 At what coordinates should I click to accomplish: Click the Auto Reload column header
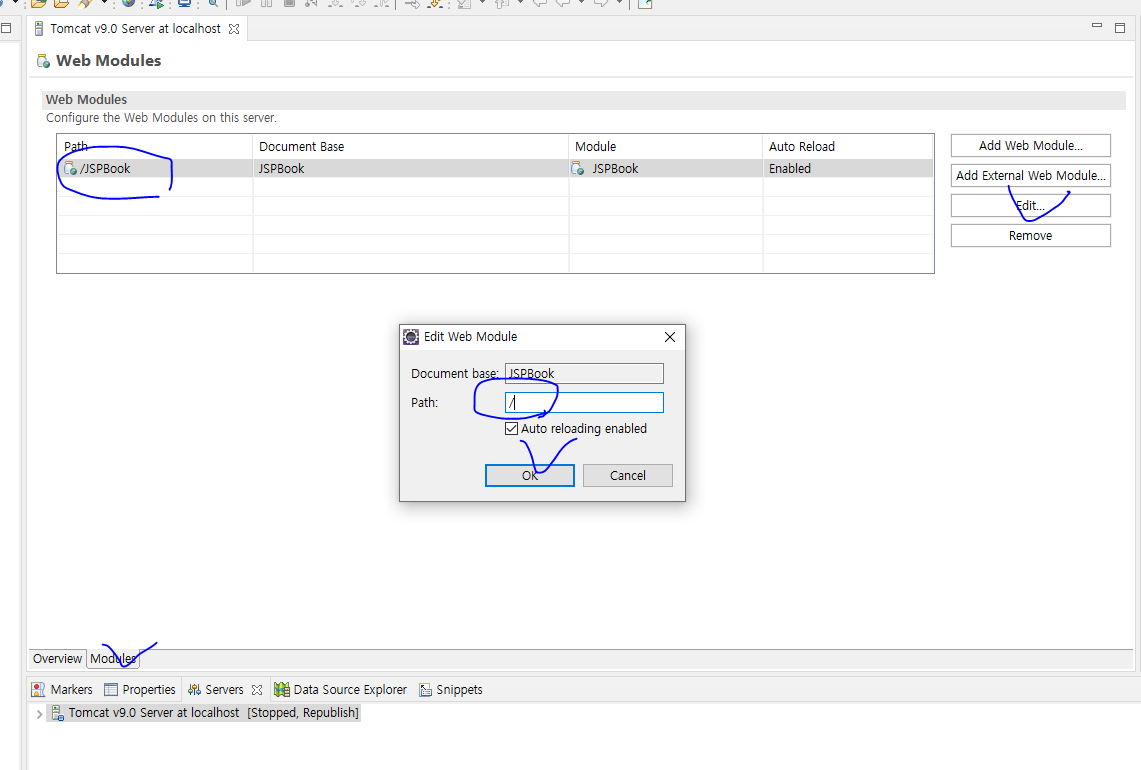pyautogui.click(x=848, y=146)
